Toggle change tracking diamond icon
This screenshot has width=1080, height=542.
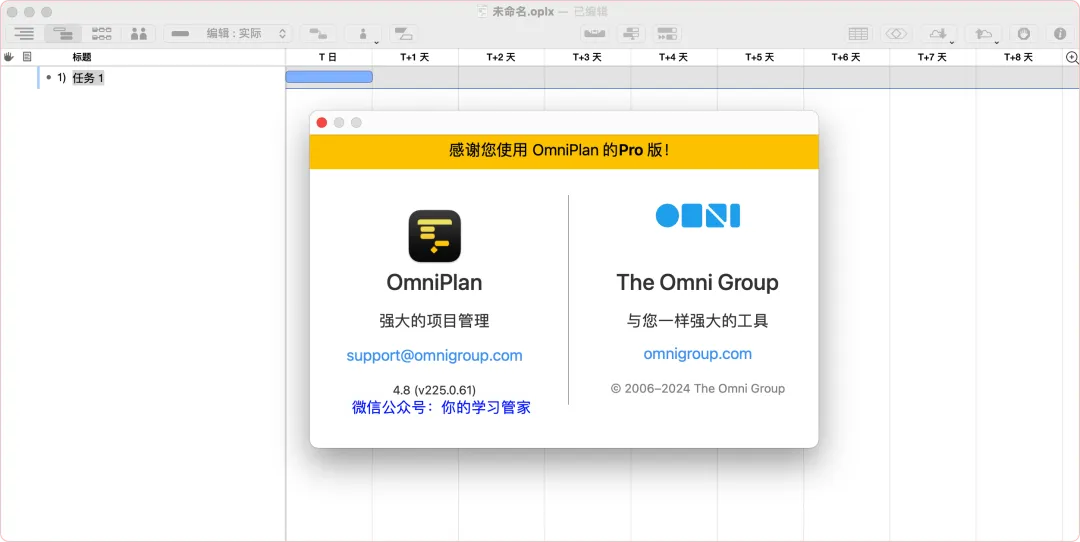pos(896,33)
